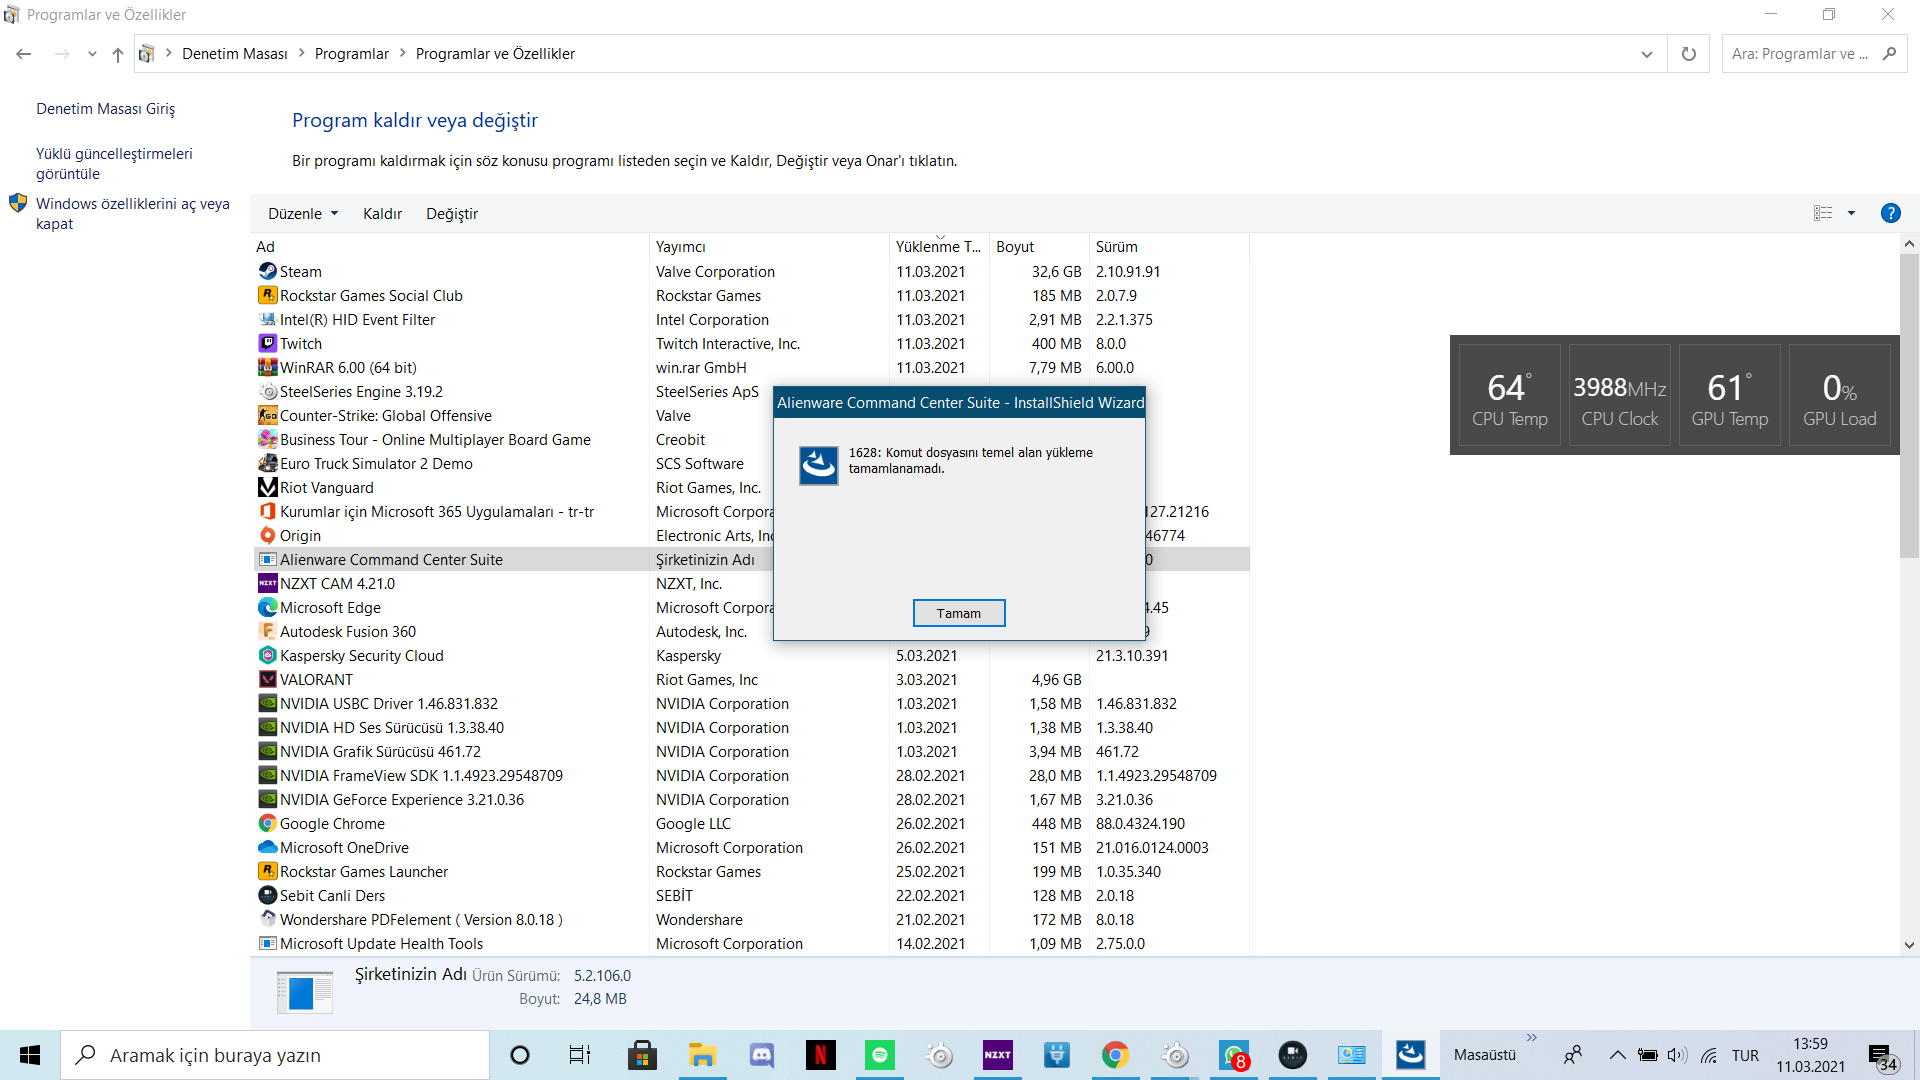Image resolution: width=1920 pixels, height=1080 pixels.
Task: Open Netflix from the taskbar
Action: 820,1055
